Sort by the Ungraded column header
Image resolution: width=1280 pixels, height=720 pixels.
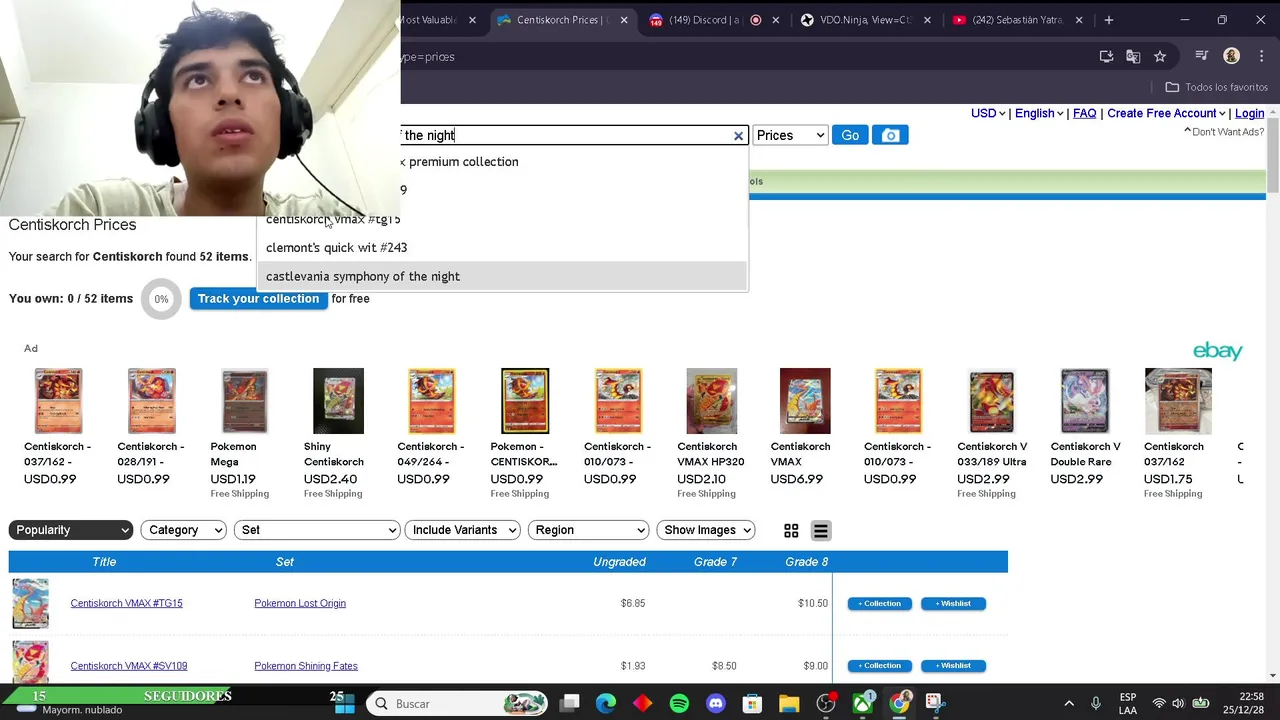click(x=619, y=562)
